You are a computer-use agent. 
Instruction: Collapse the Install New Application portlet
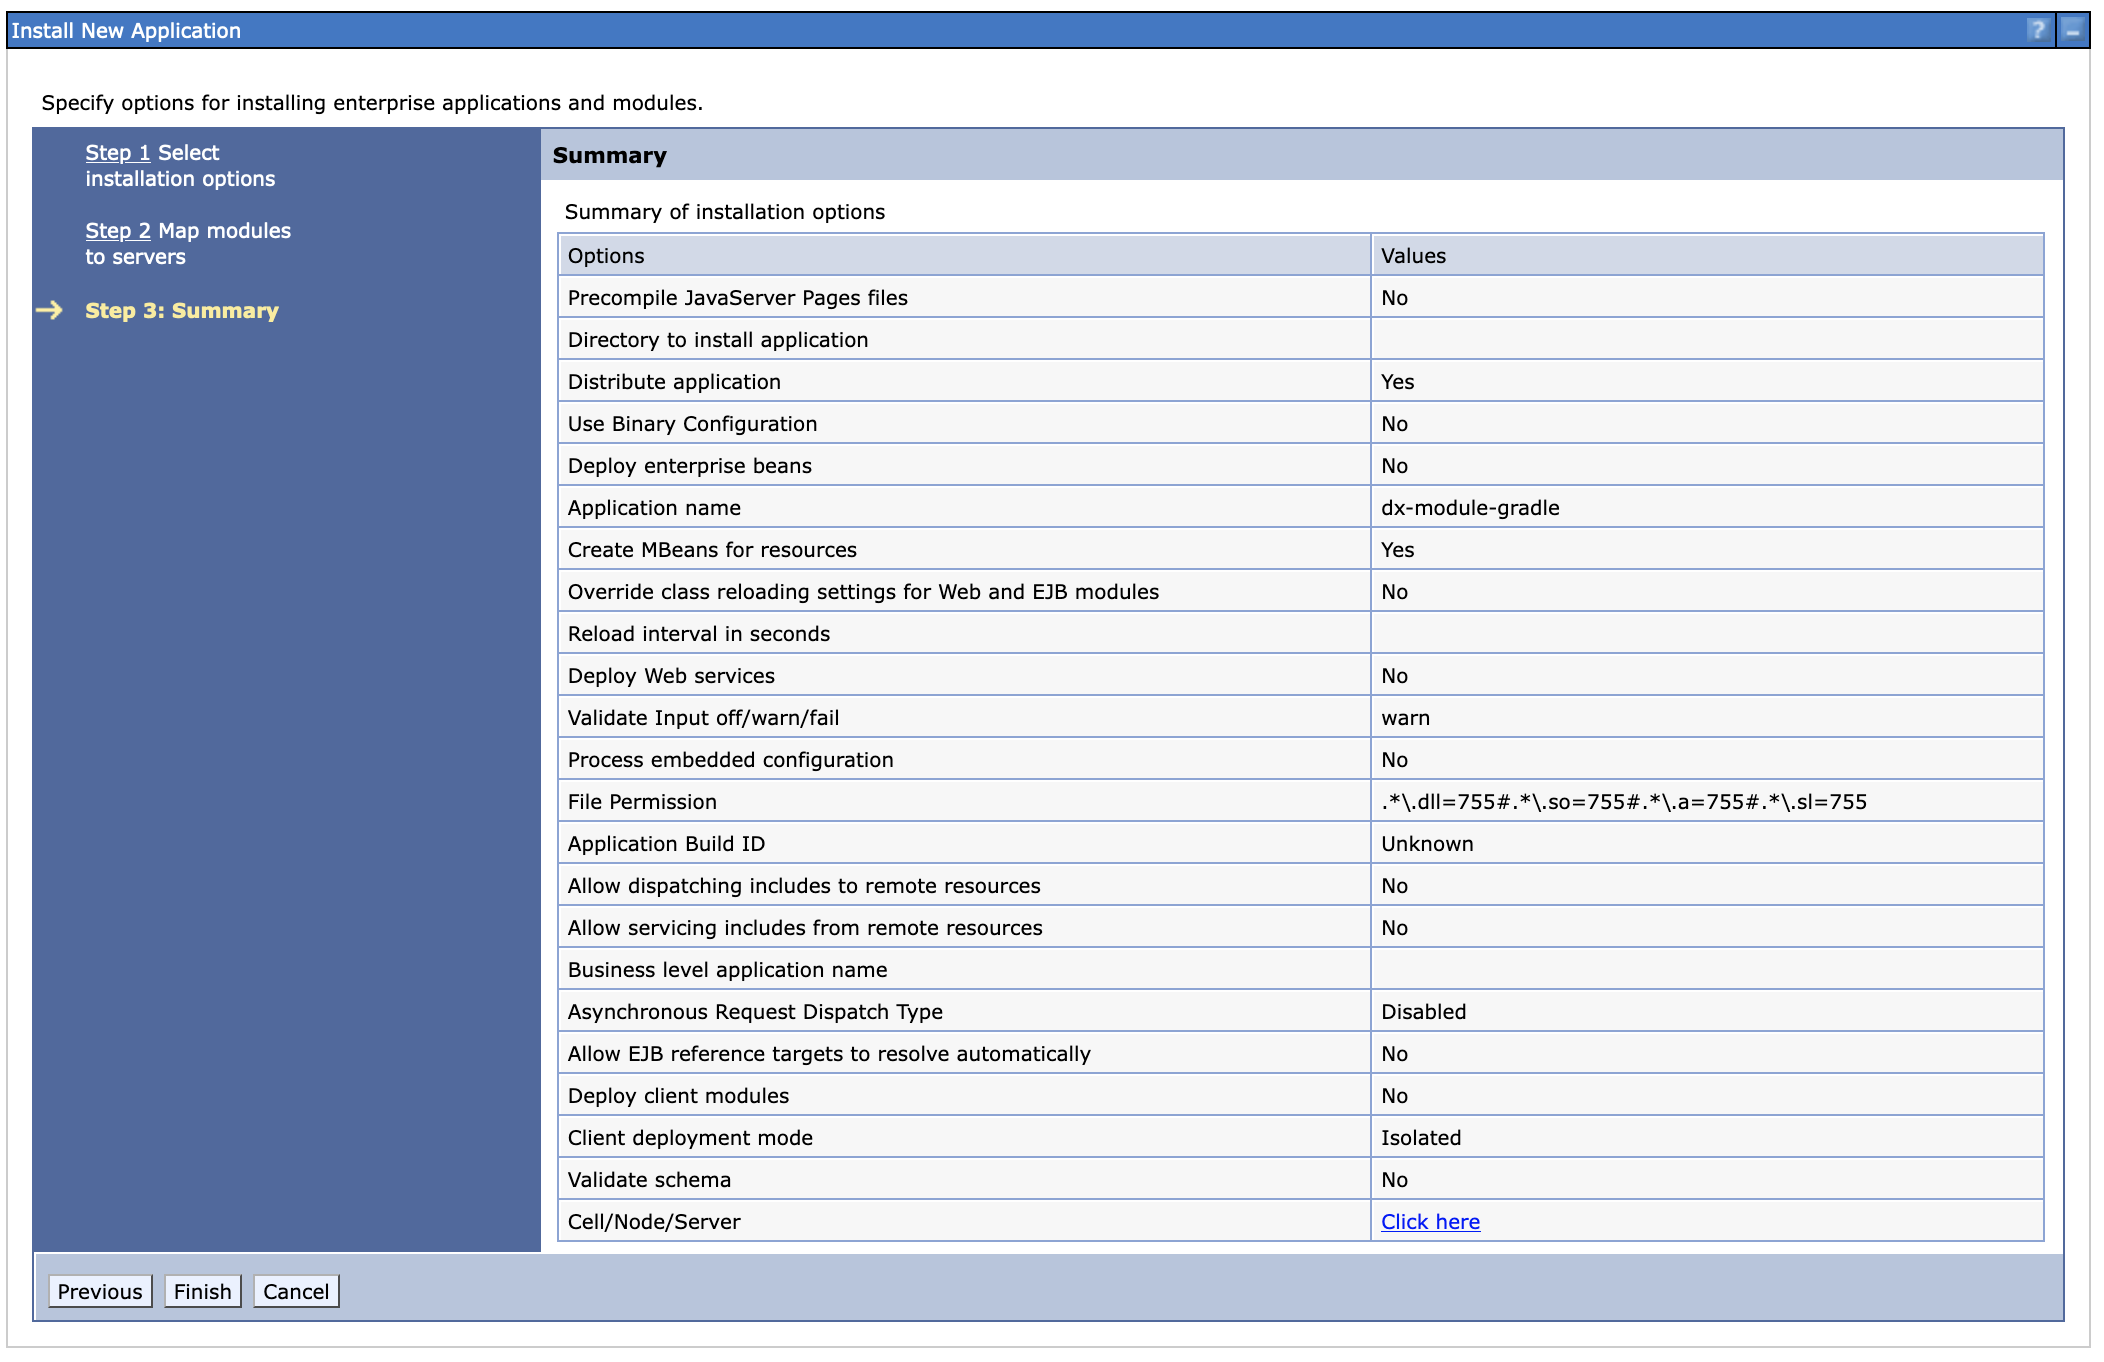pos(2072,30)
